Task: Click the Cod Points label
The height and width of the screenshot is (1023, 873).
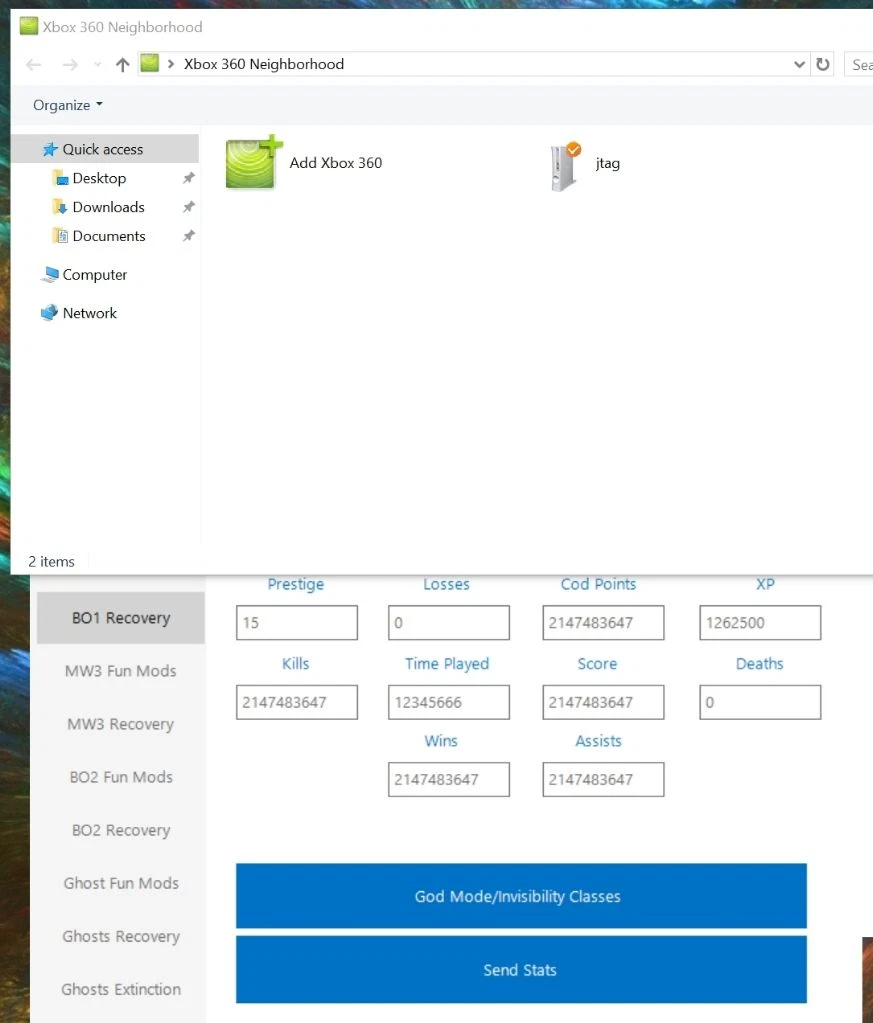Action: tap(598, 584)
